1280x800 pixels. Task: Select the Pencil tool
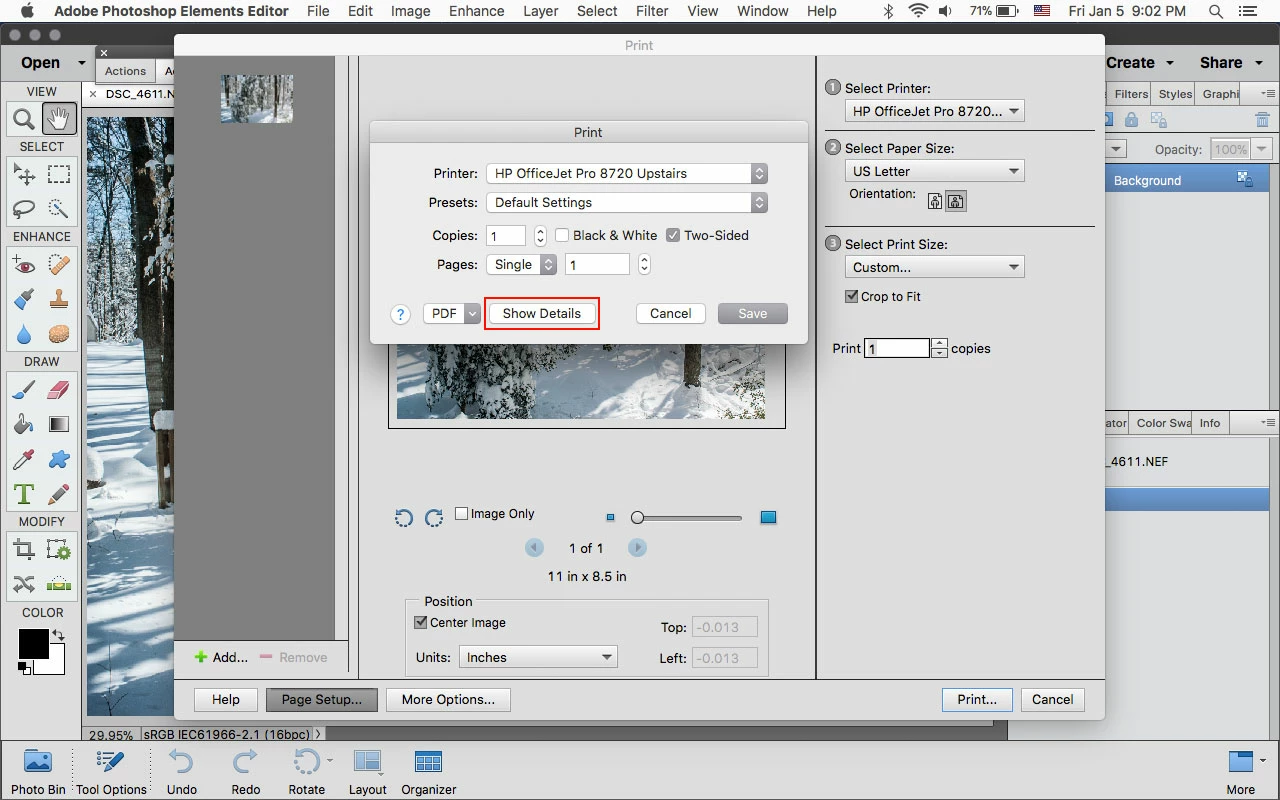pyautogui.click(x=59, y=494)
